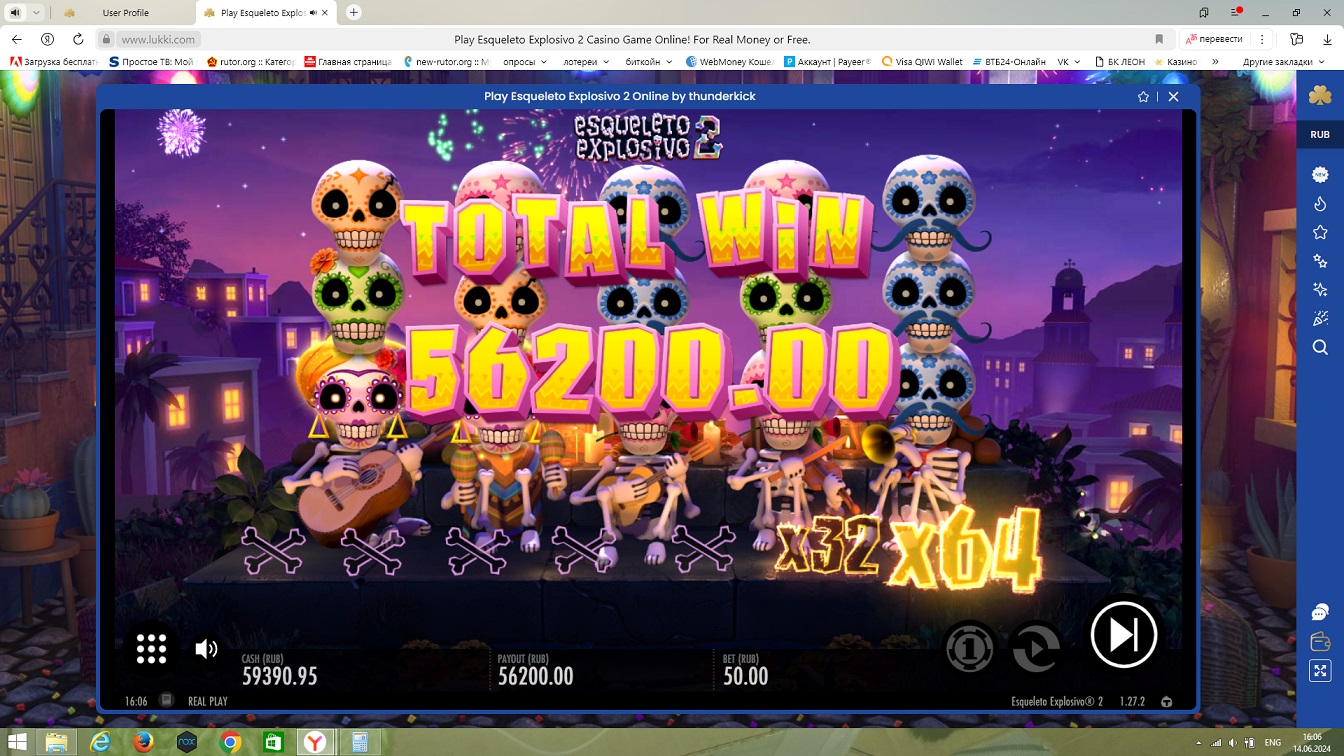Image resolution: width=1344 pixels, height=756 pixels.
Task: Open the party popper promotions icon
Action: coord(1320,319)
